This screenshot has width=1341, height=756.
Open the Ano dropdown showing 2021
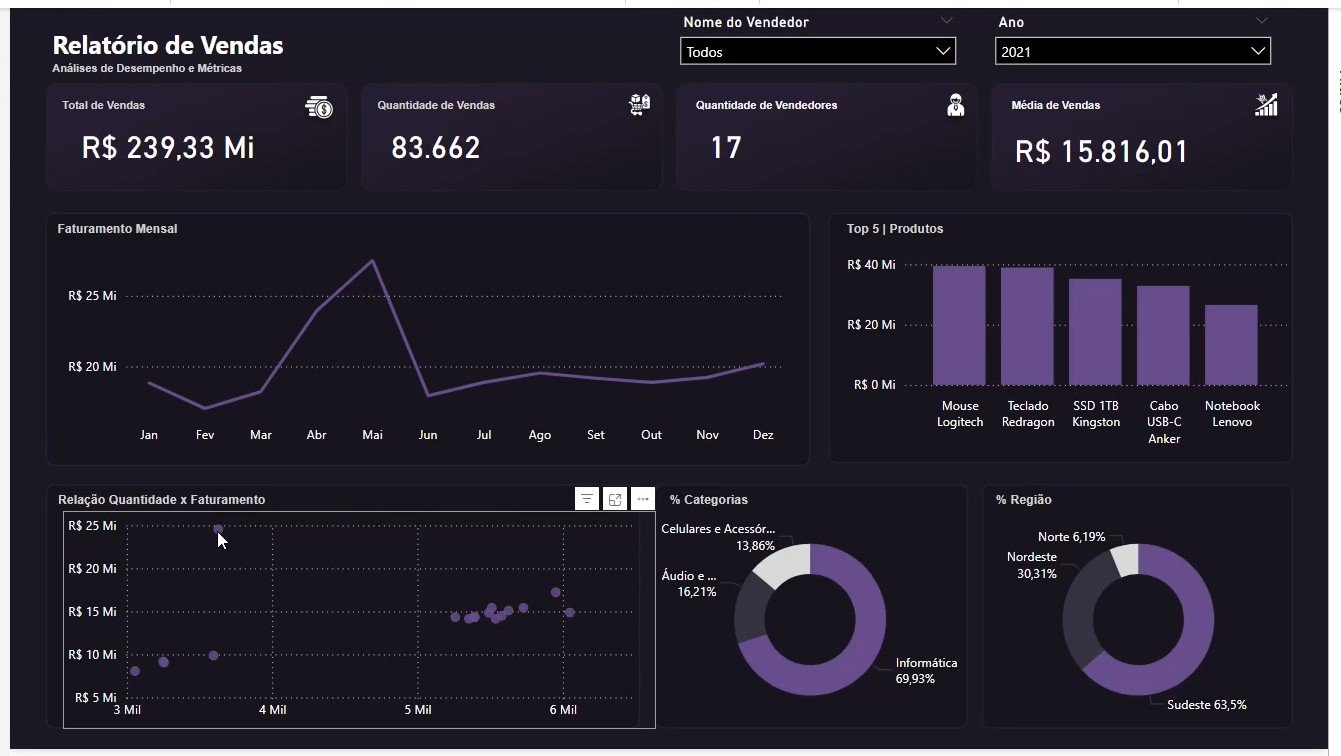tap(1132, 51)
